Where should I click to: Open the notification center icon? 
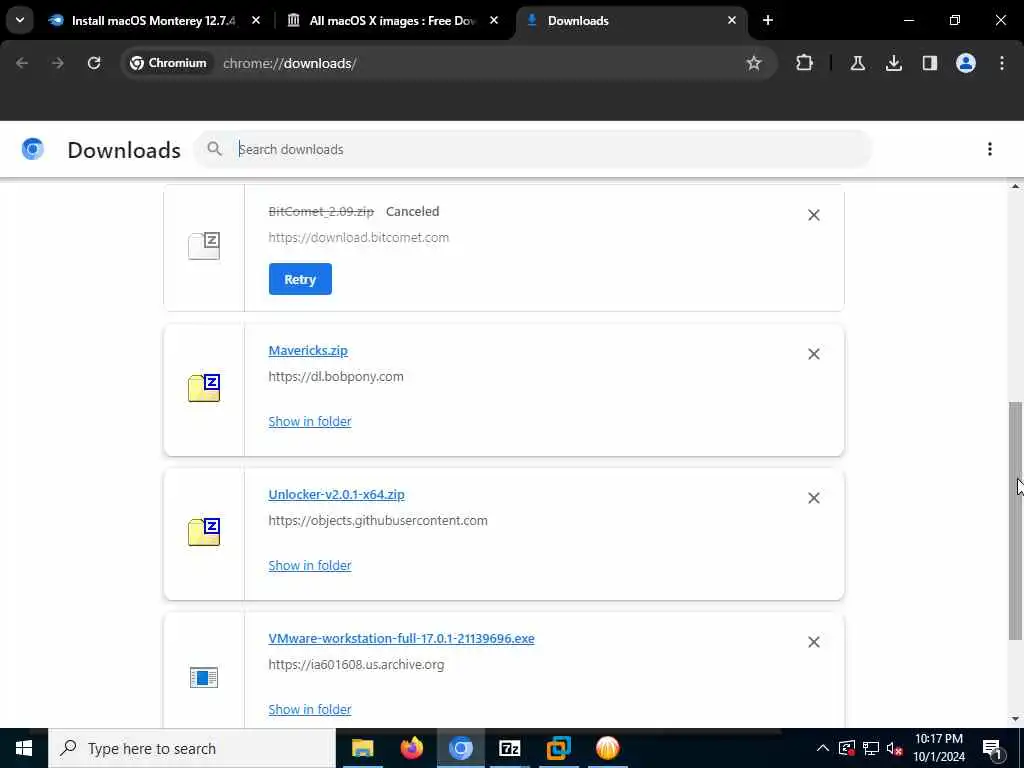coord(992,748)
